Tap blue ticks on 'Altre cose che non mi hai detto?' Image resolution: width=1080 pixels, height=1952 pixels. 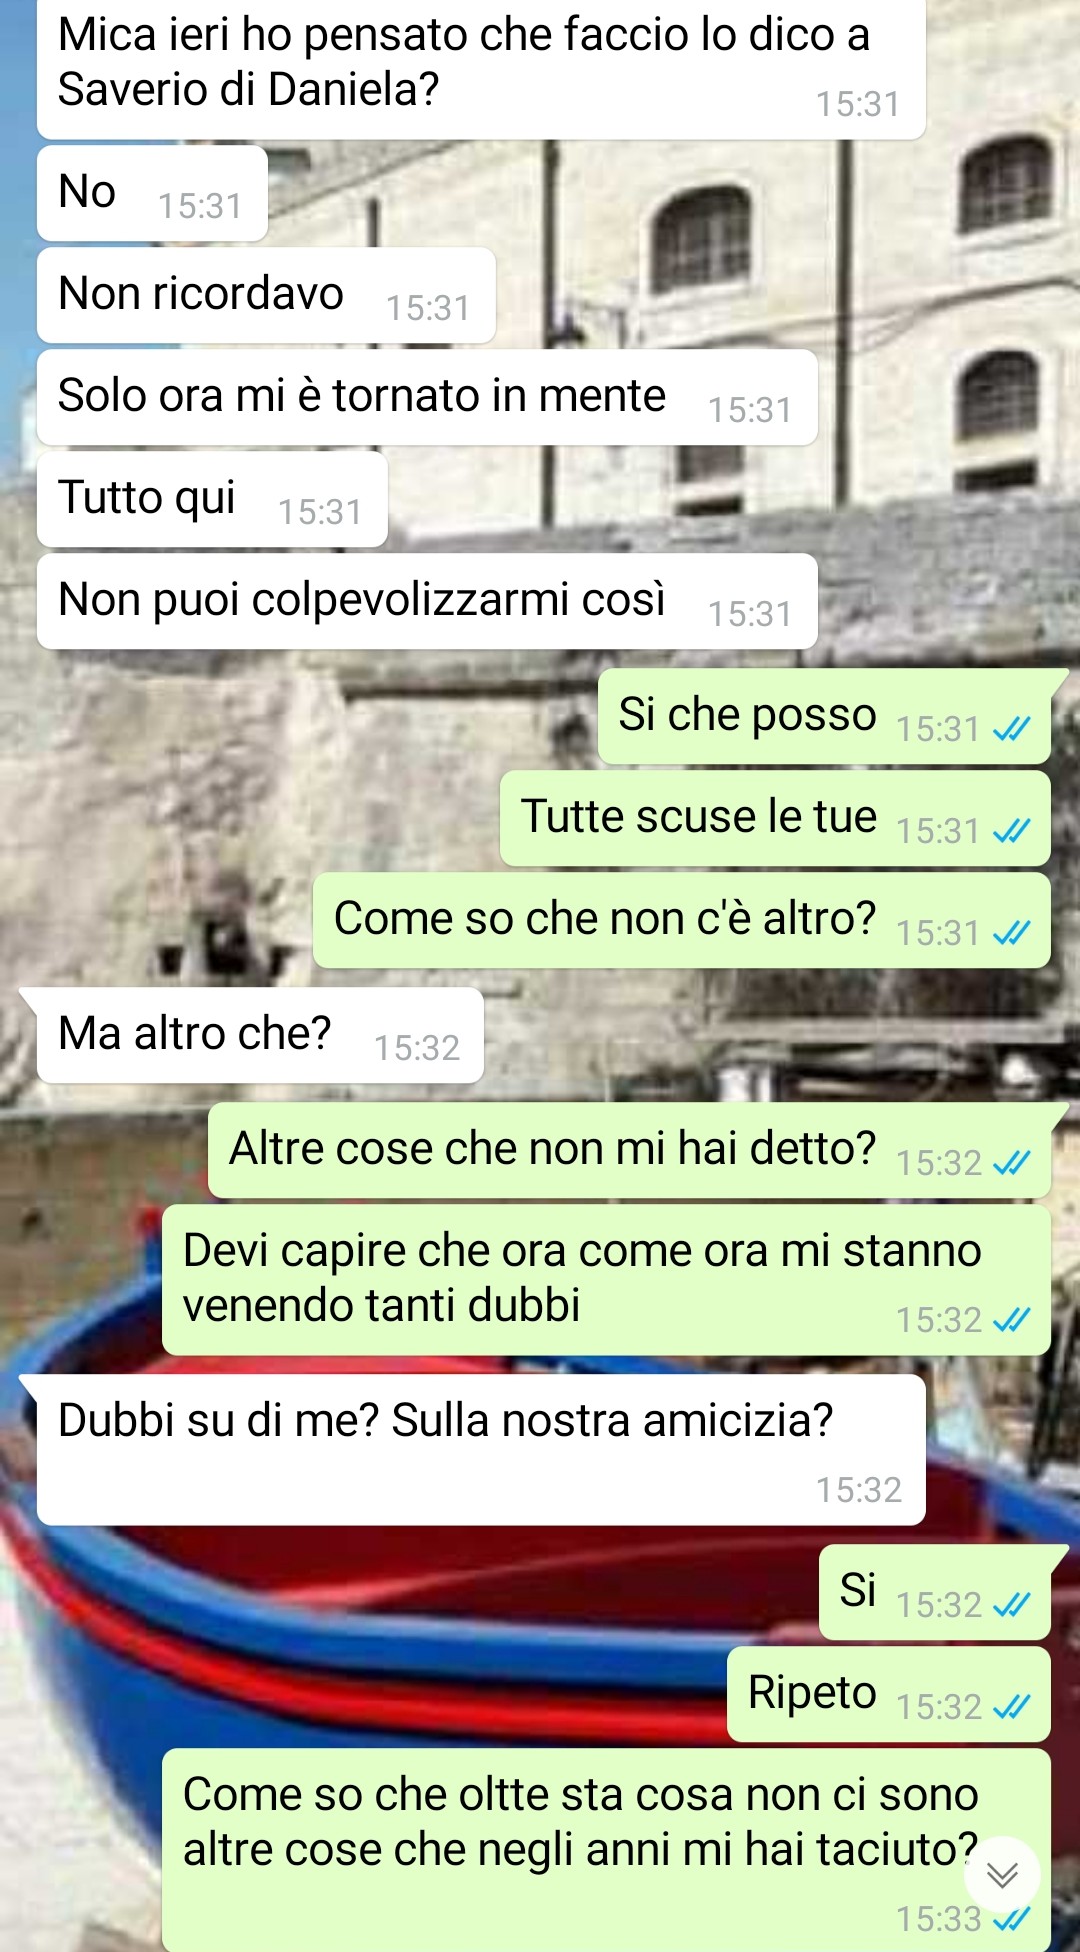pyautogui.click(x=1011, y=1164)
